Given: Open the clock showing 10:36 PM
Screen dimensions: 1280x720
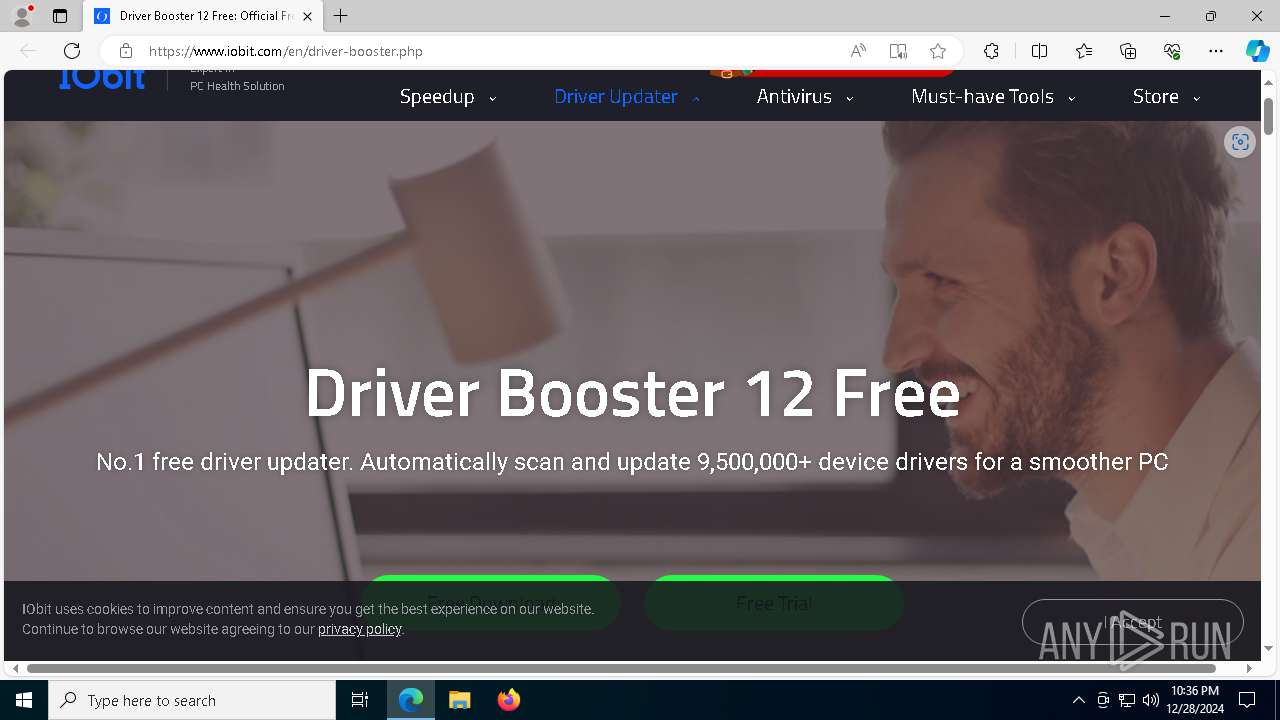Looking at the screenshot, I should click(x=1195, y=700).
